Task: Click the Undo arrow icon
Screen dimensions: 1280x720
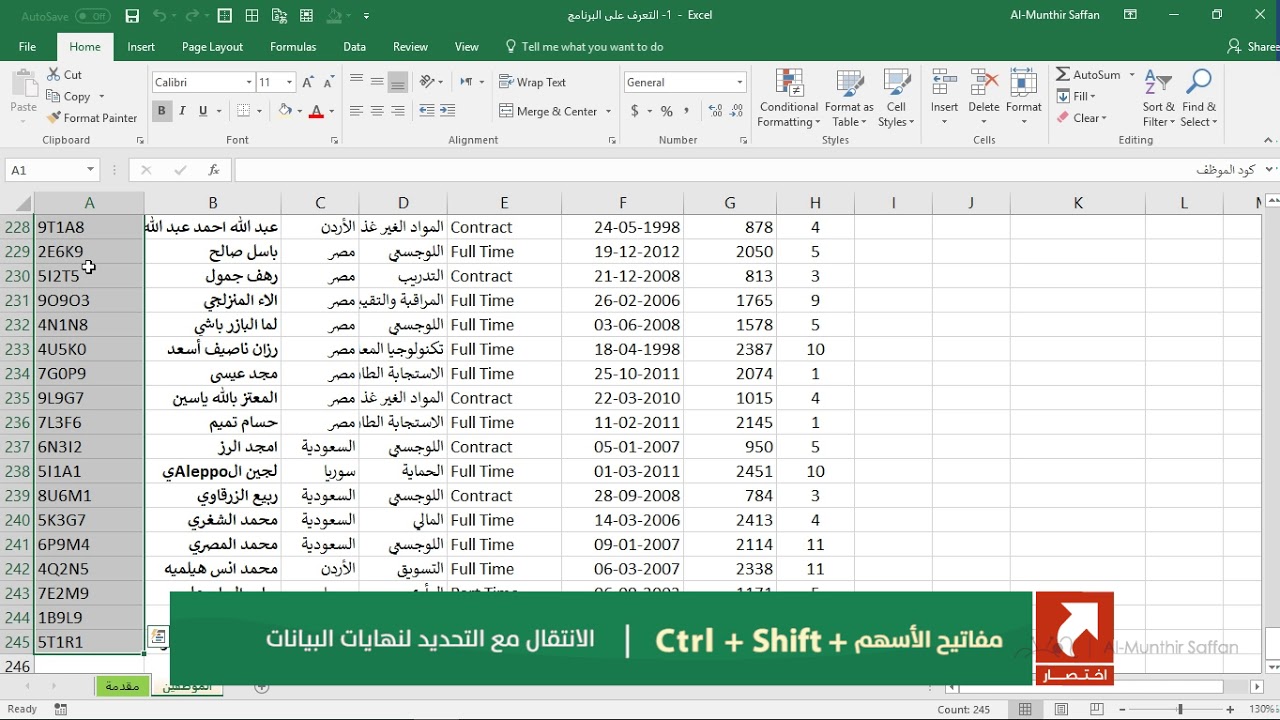Action: click(x=160, y=16)
